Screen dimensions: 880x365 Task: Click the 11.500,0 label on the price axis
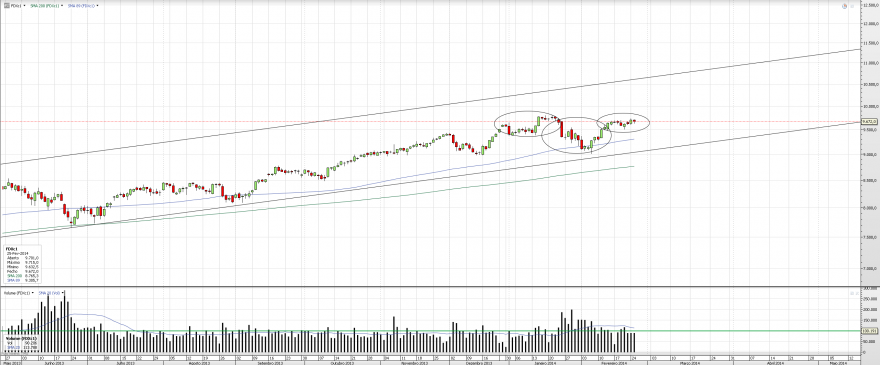871,43
